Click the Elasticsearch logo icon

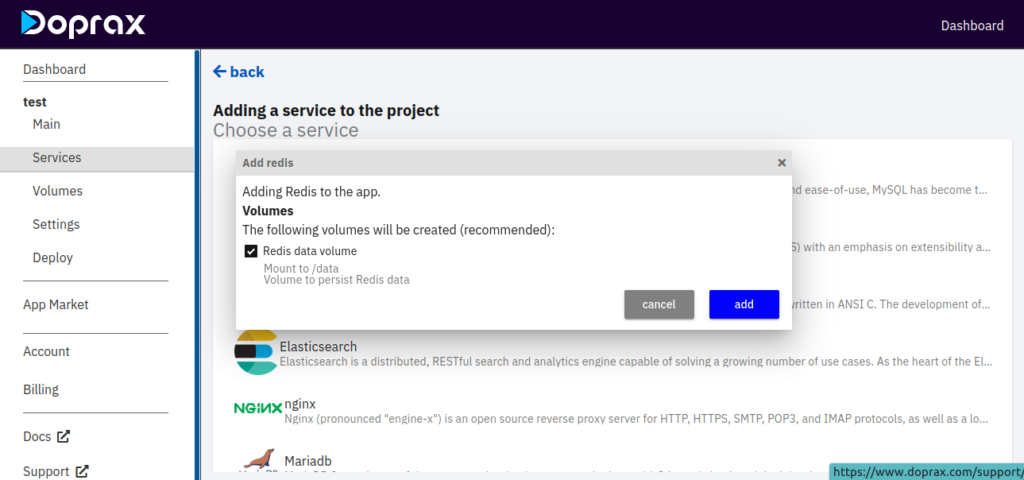pos(256,352)
